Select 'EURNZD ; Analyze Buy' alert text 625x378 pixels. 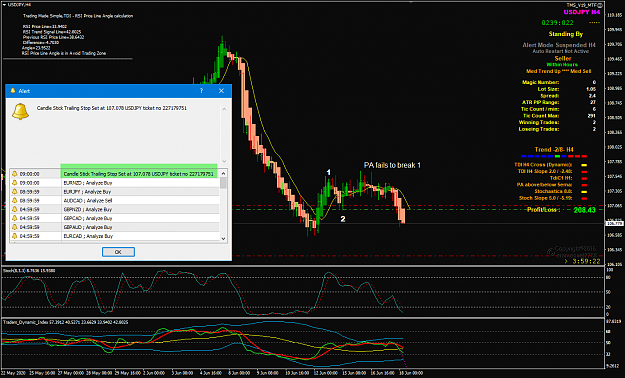click(88, 183)
